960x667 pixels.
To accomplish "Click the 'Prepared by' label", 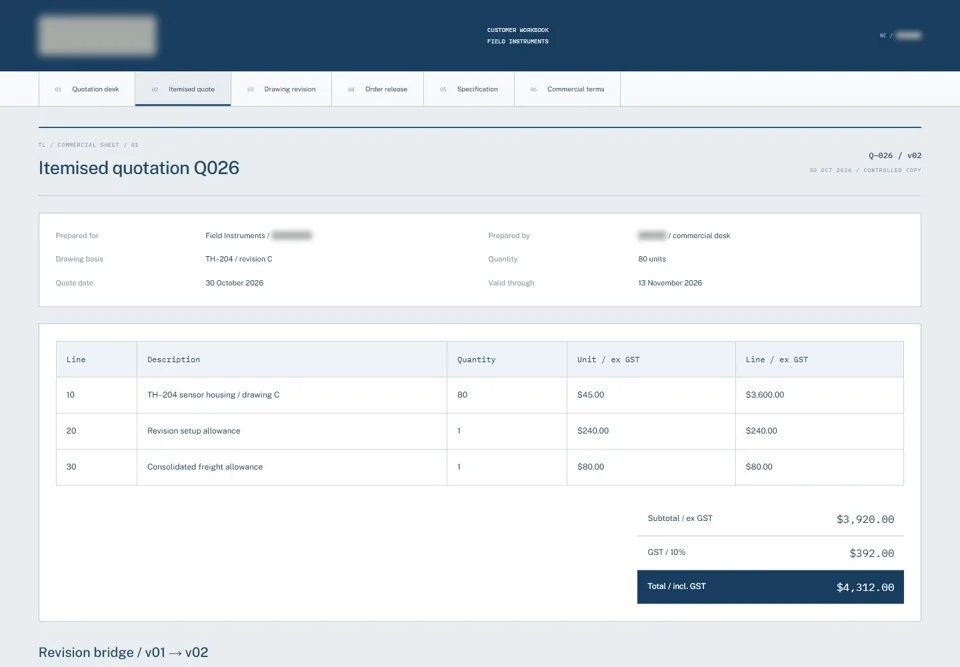I will pyautogui.click(x=509, y=236).
